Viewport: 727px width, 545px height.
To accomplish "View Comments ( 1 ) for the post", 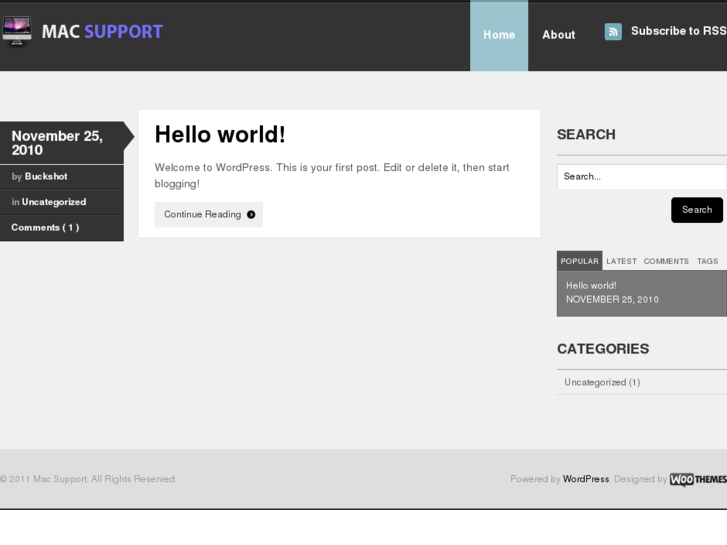I will [x=45, y=227].
